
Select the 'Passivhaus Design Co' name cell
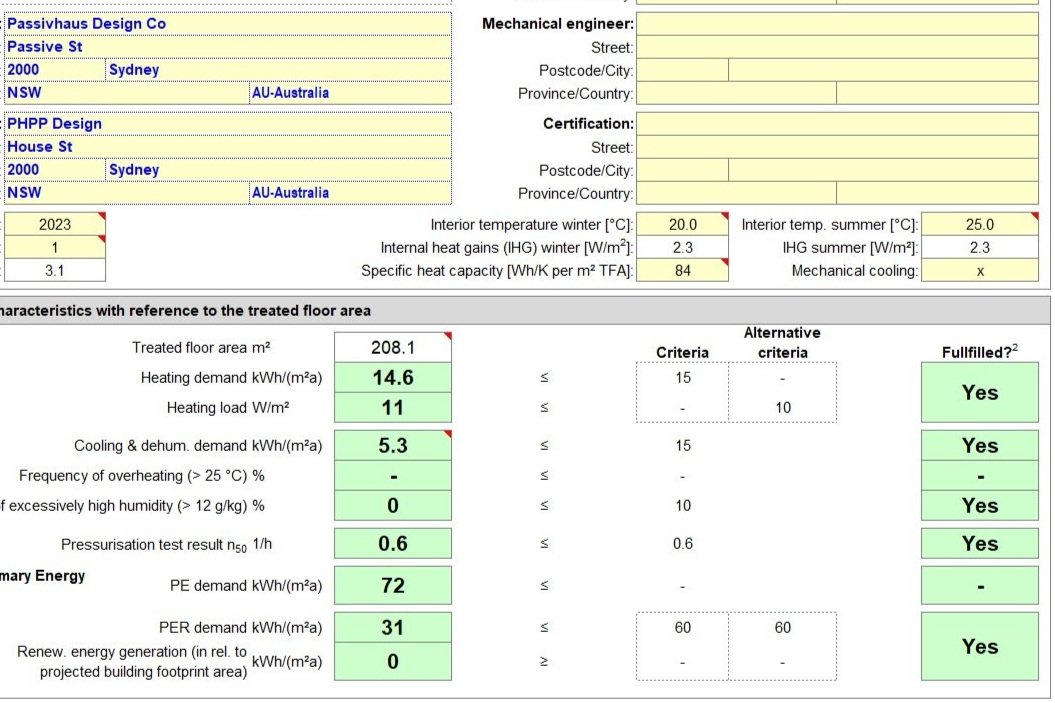click(228, 24)
